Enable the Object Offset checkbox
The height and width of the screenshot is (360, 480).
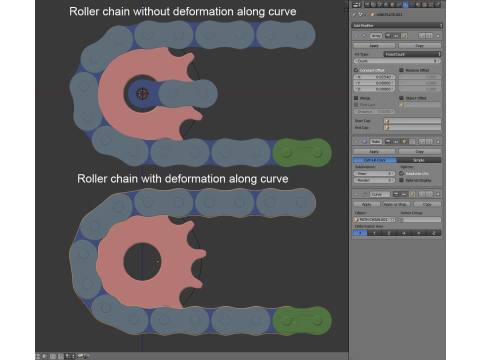pos(401,98)
